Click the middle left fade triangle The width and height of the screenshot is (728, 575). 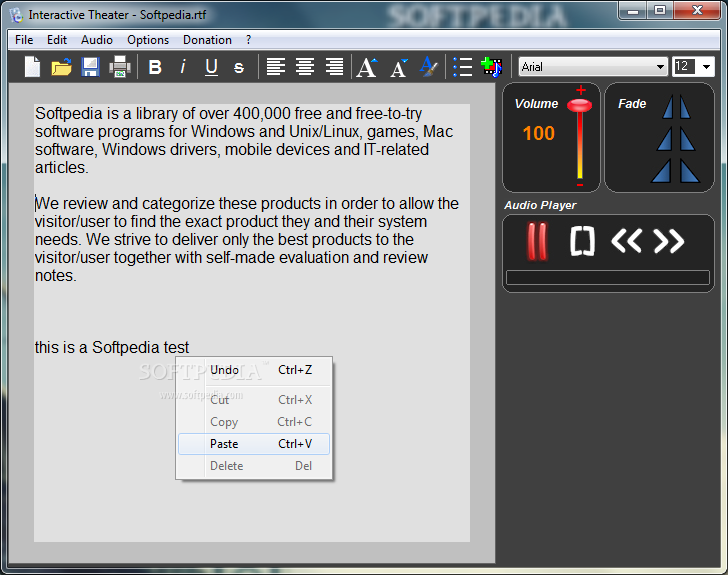[665, 139]
